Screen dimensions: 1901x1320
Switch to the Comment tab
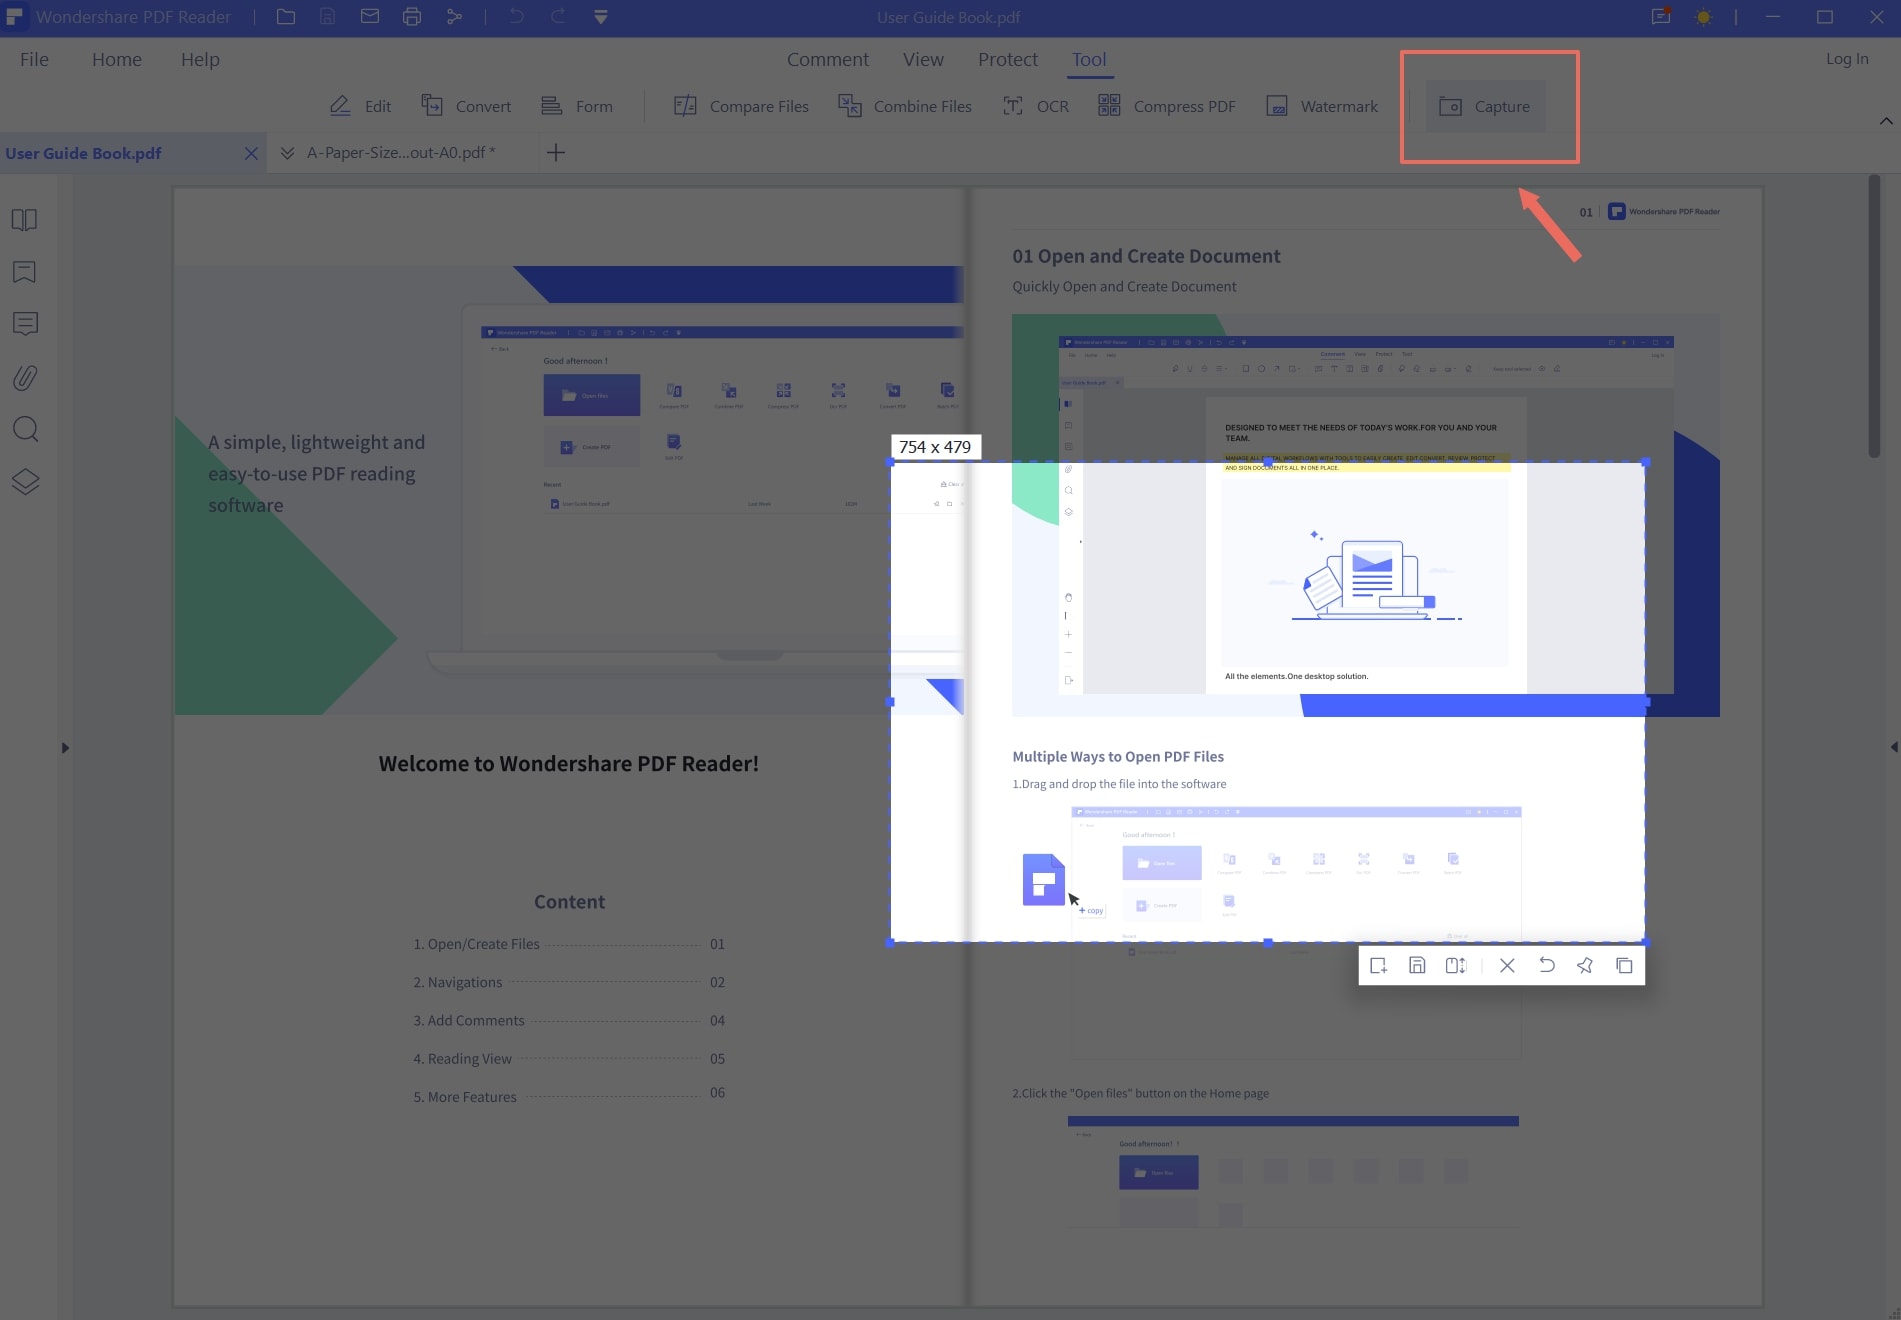828,59
